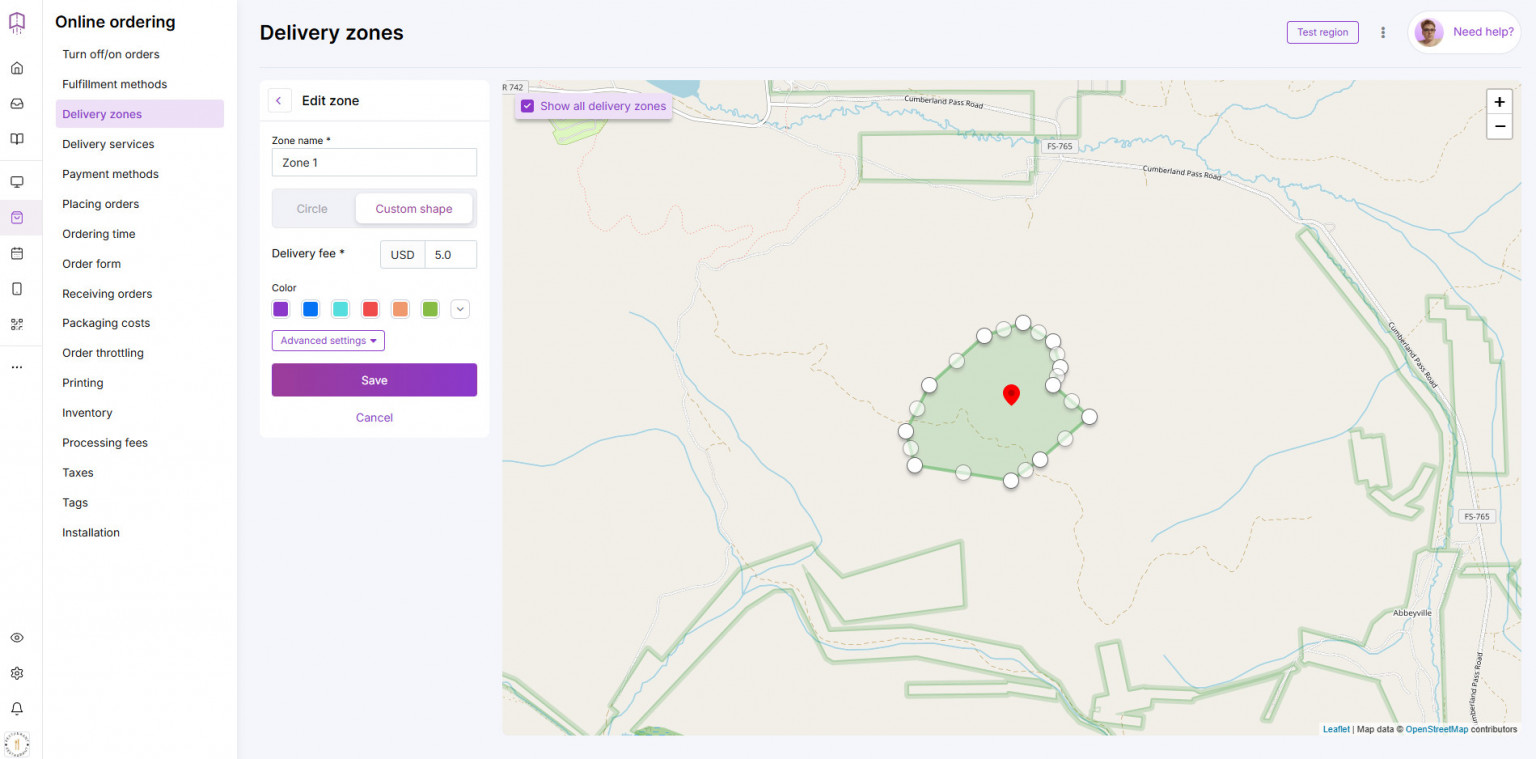Go to Order throttling settings
This screenshot has height=759, width=1536.
(103, 353)
